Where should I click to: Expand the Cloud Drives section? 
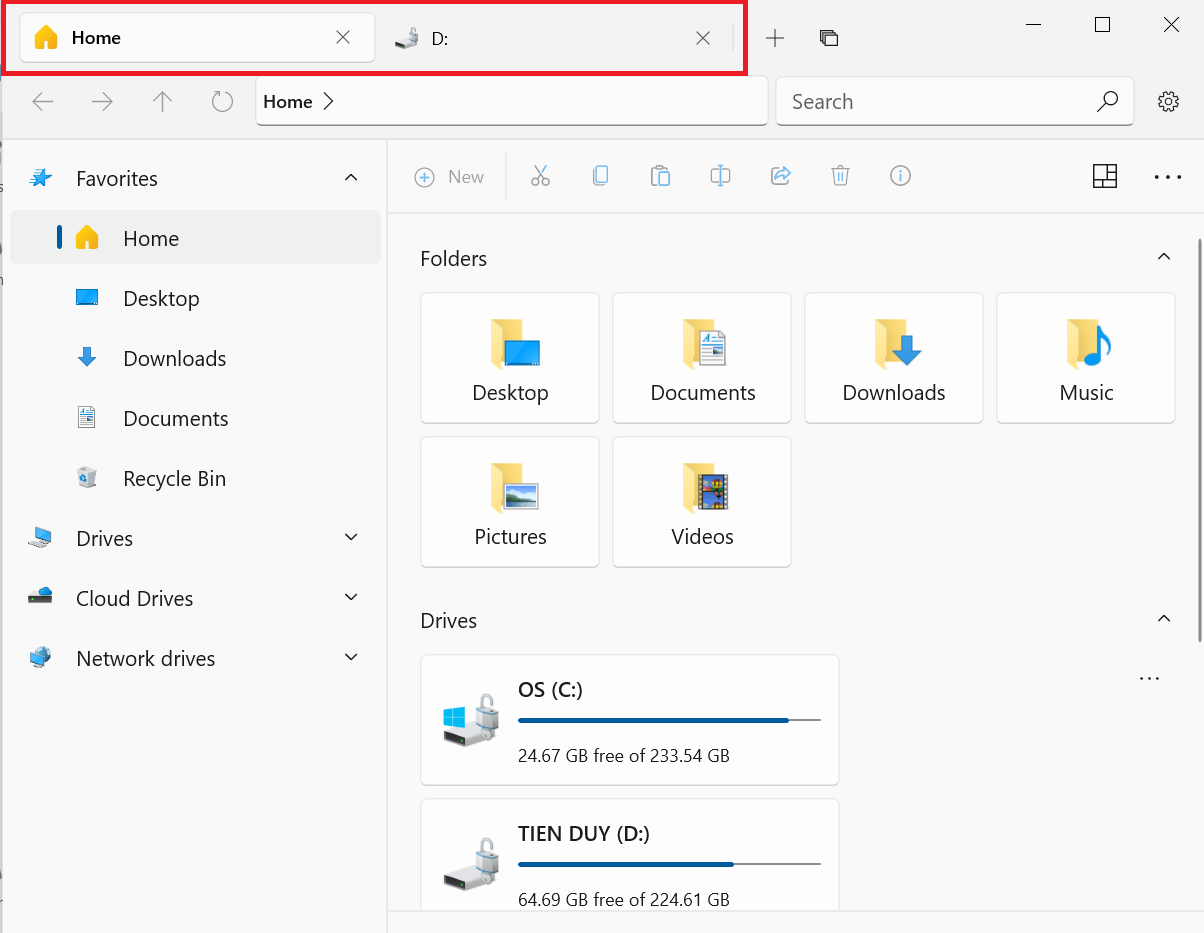(x=350, y=597)
